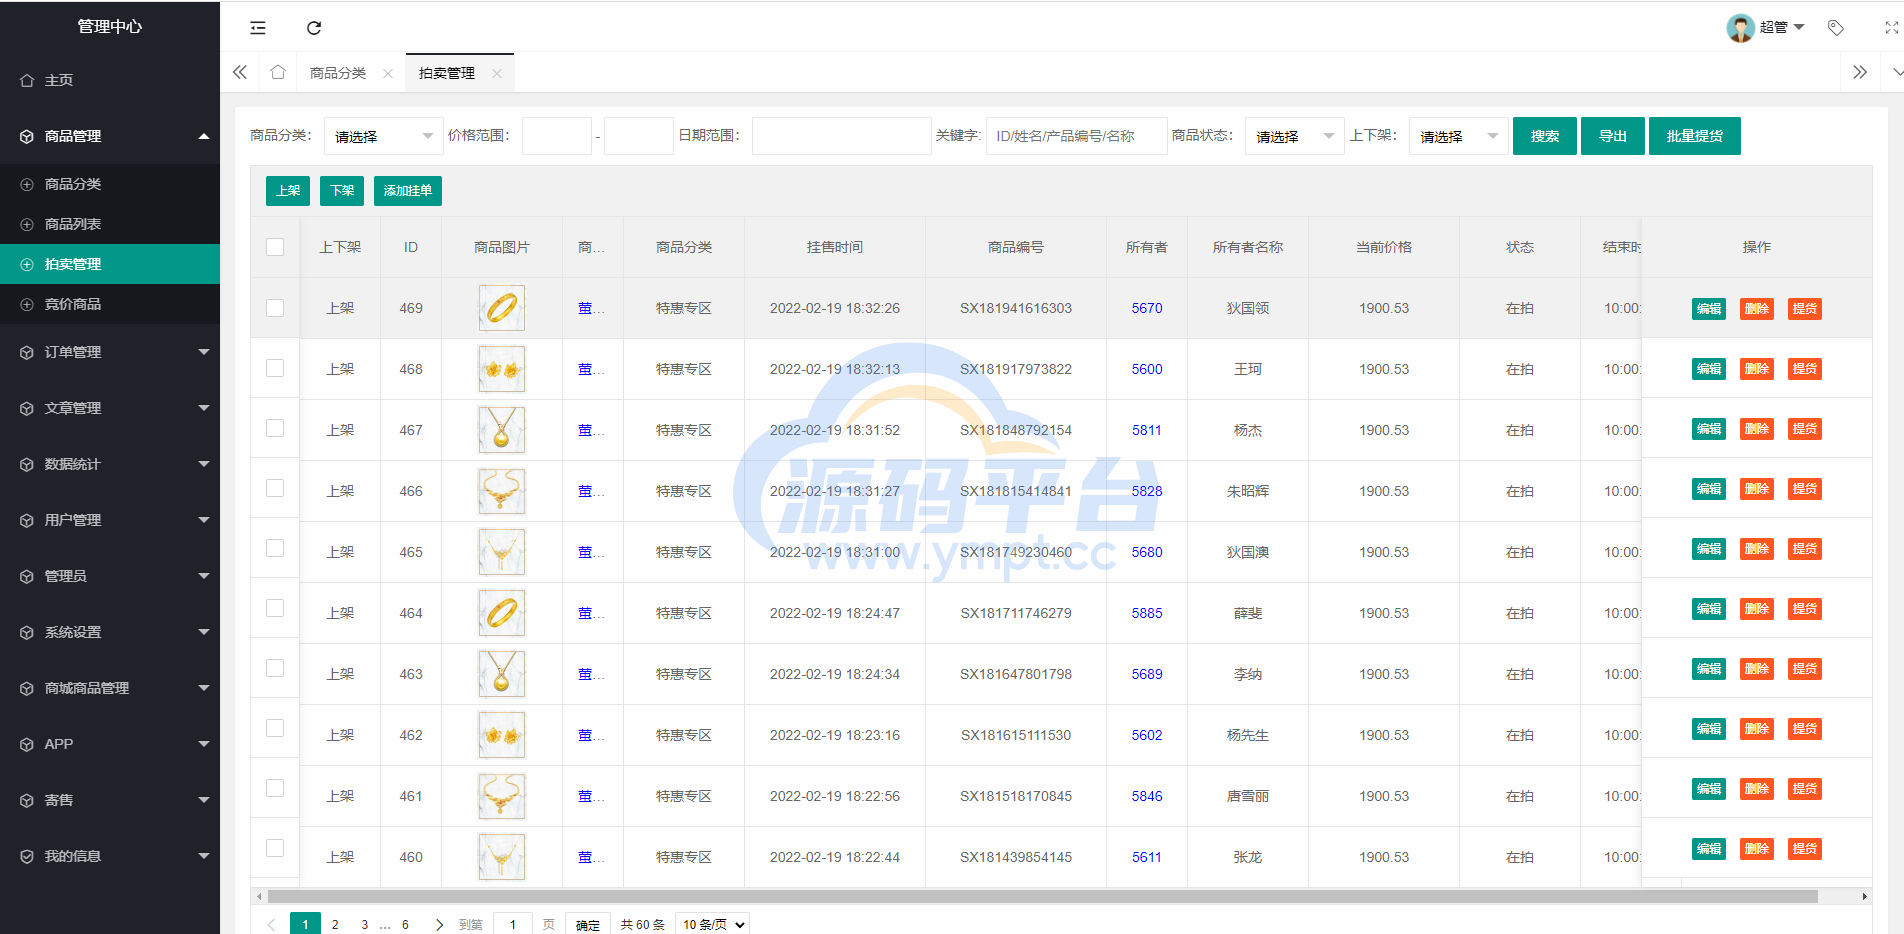Open product image thumbnail for ID 469
Image resolution: width=1904 pixels, height=934 pixels.
coord(501,308)
